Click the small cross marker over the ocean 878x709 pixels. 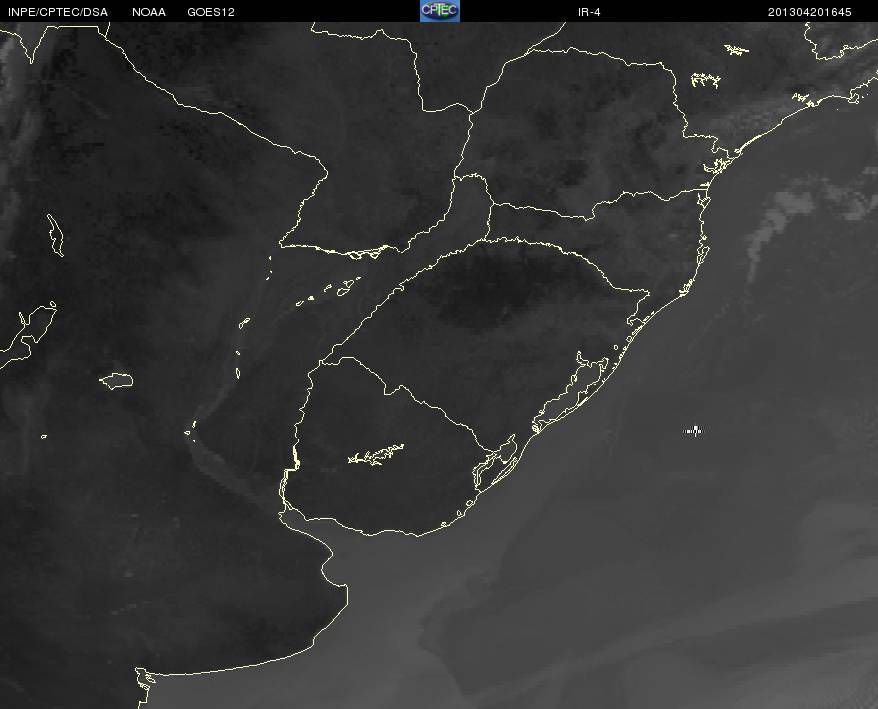pyautogui.click(x=694, y=431)
